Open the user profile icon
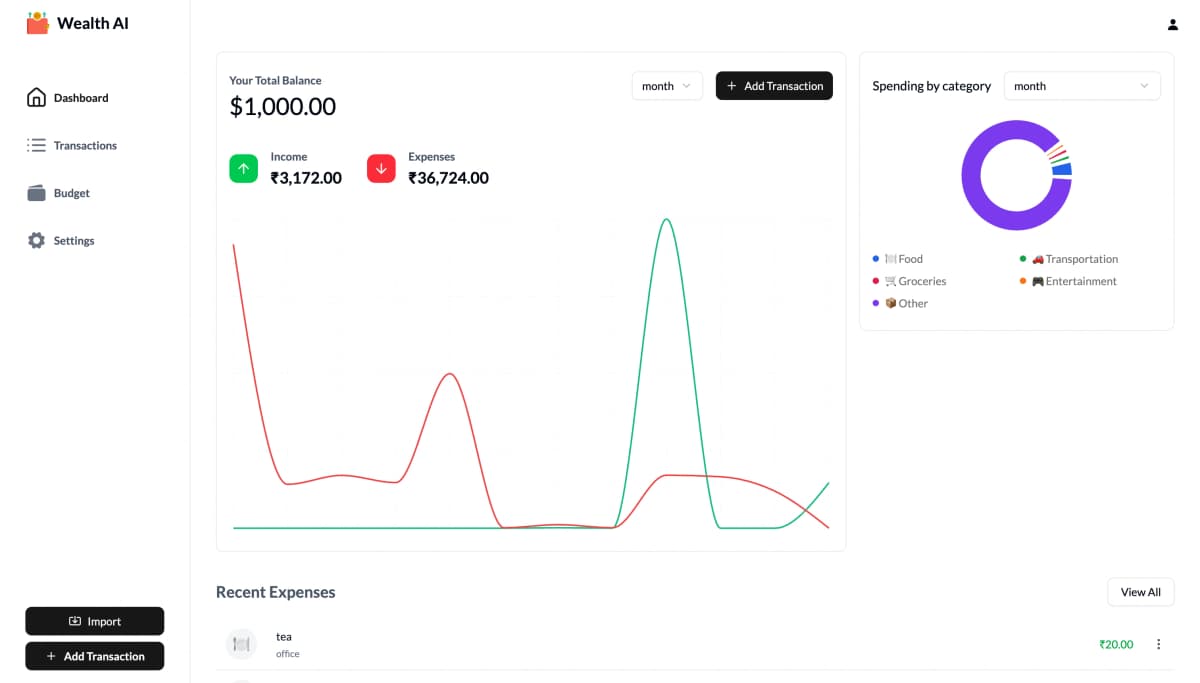 click(x=1172, y=24)
